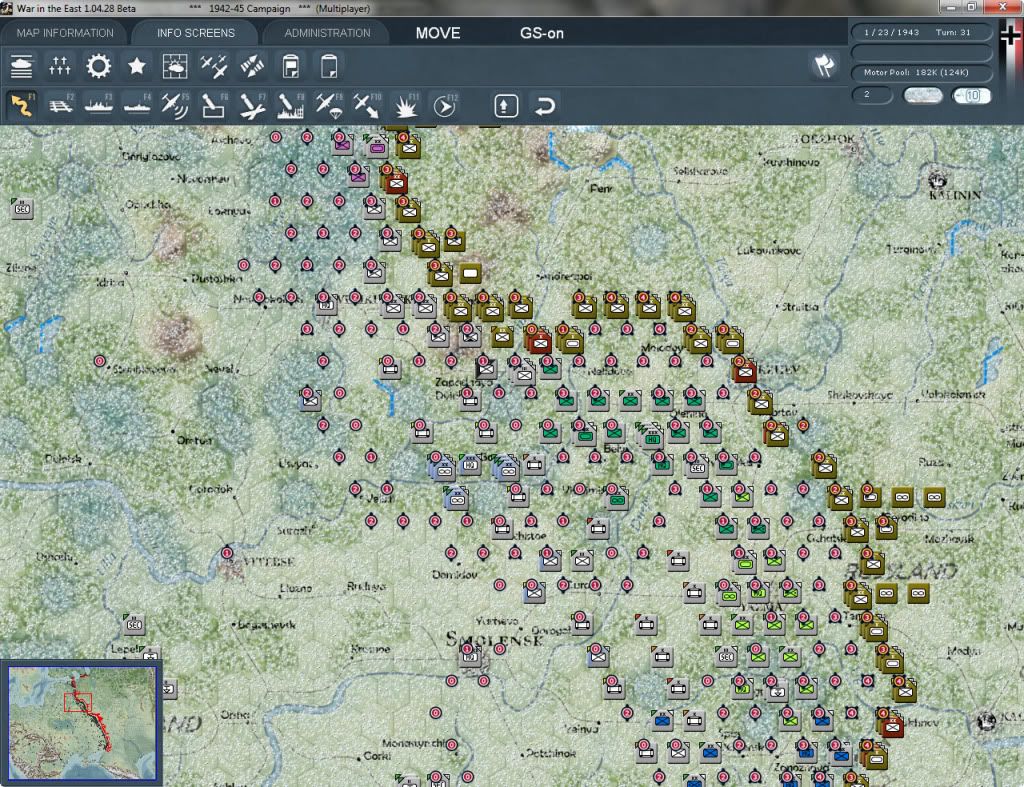Click the pill showing number 10
Screen dimensions: 1024x787
point(971,96)
